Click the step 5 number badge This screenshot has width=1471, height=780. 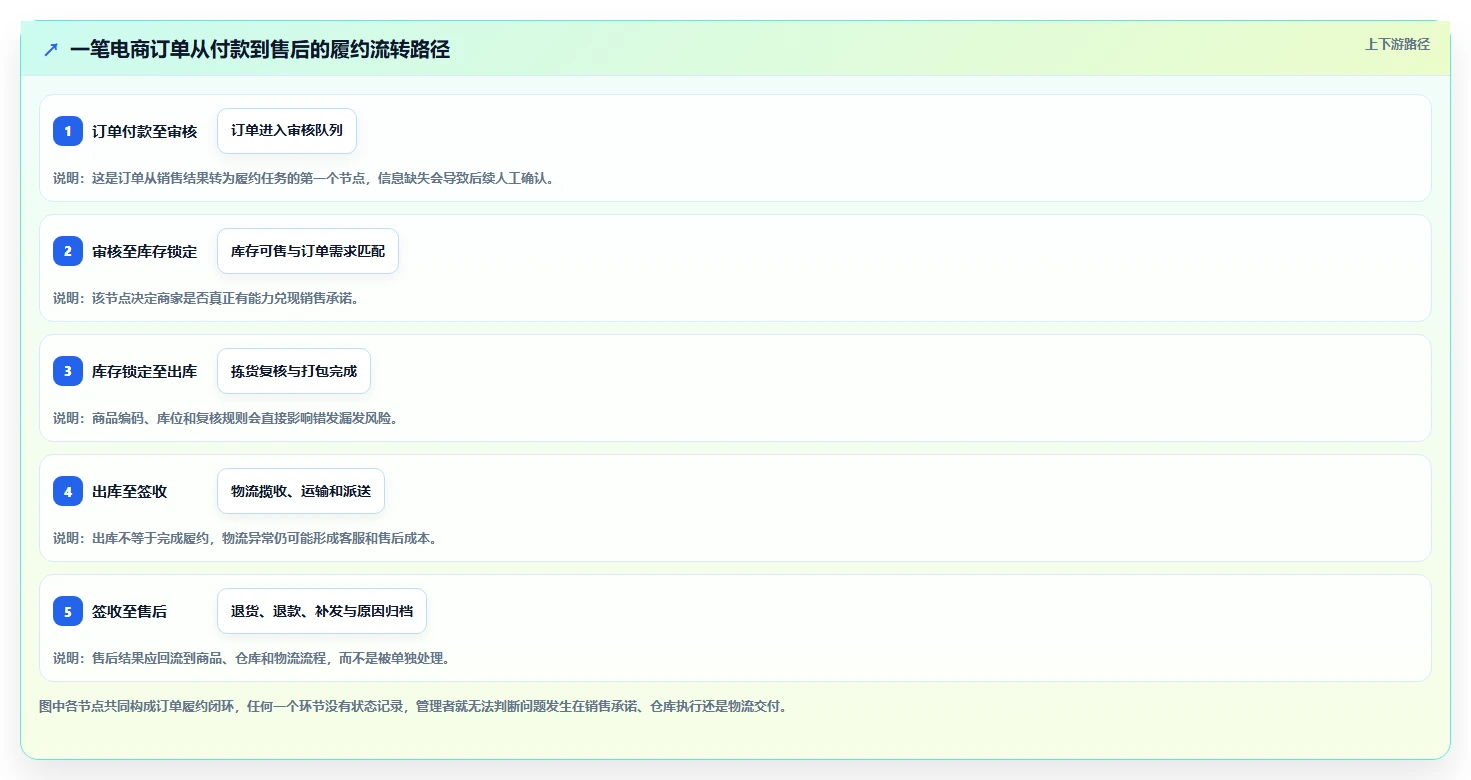pos(68,611)
